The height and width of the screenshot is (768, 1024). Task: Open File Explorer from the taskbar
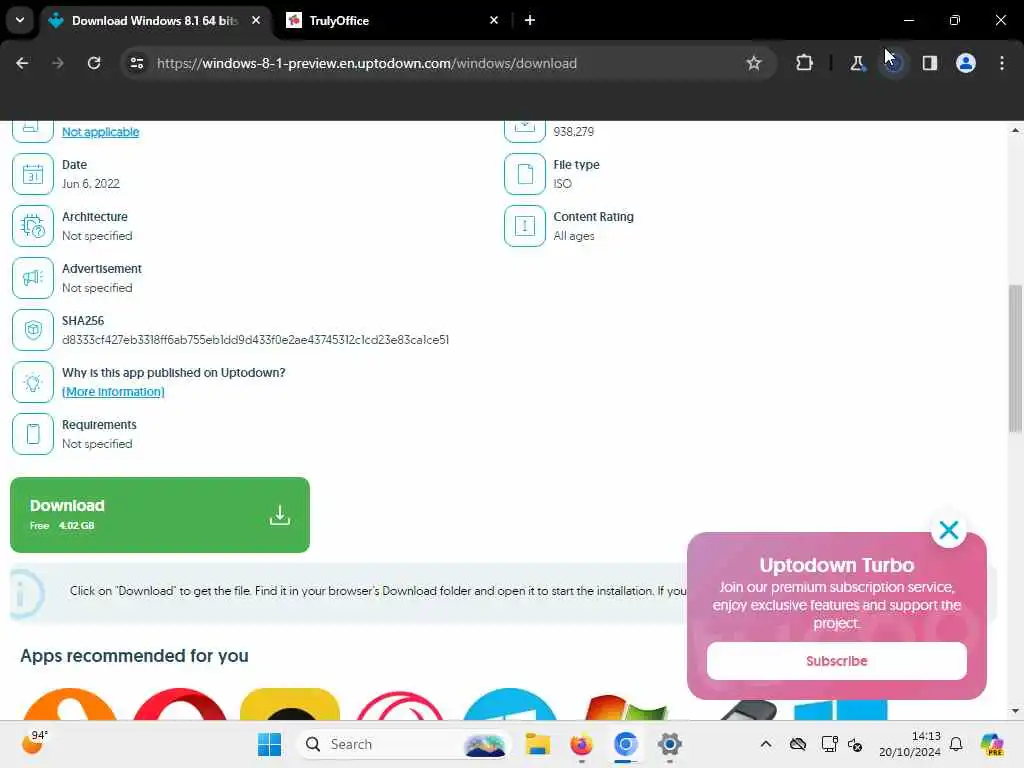point(537,744)
